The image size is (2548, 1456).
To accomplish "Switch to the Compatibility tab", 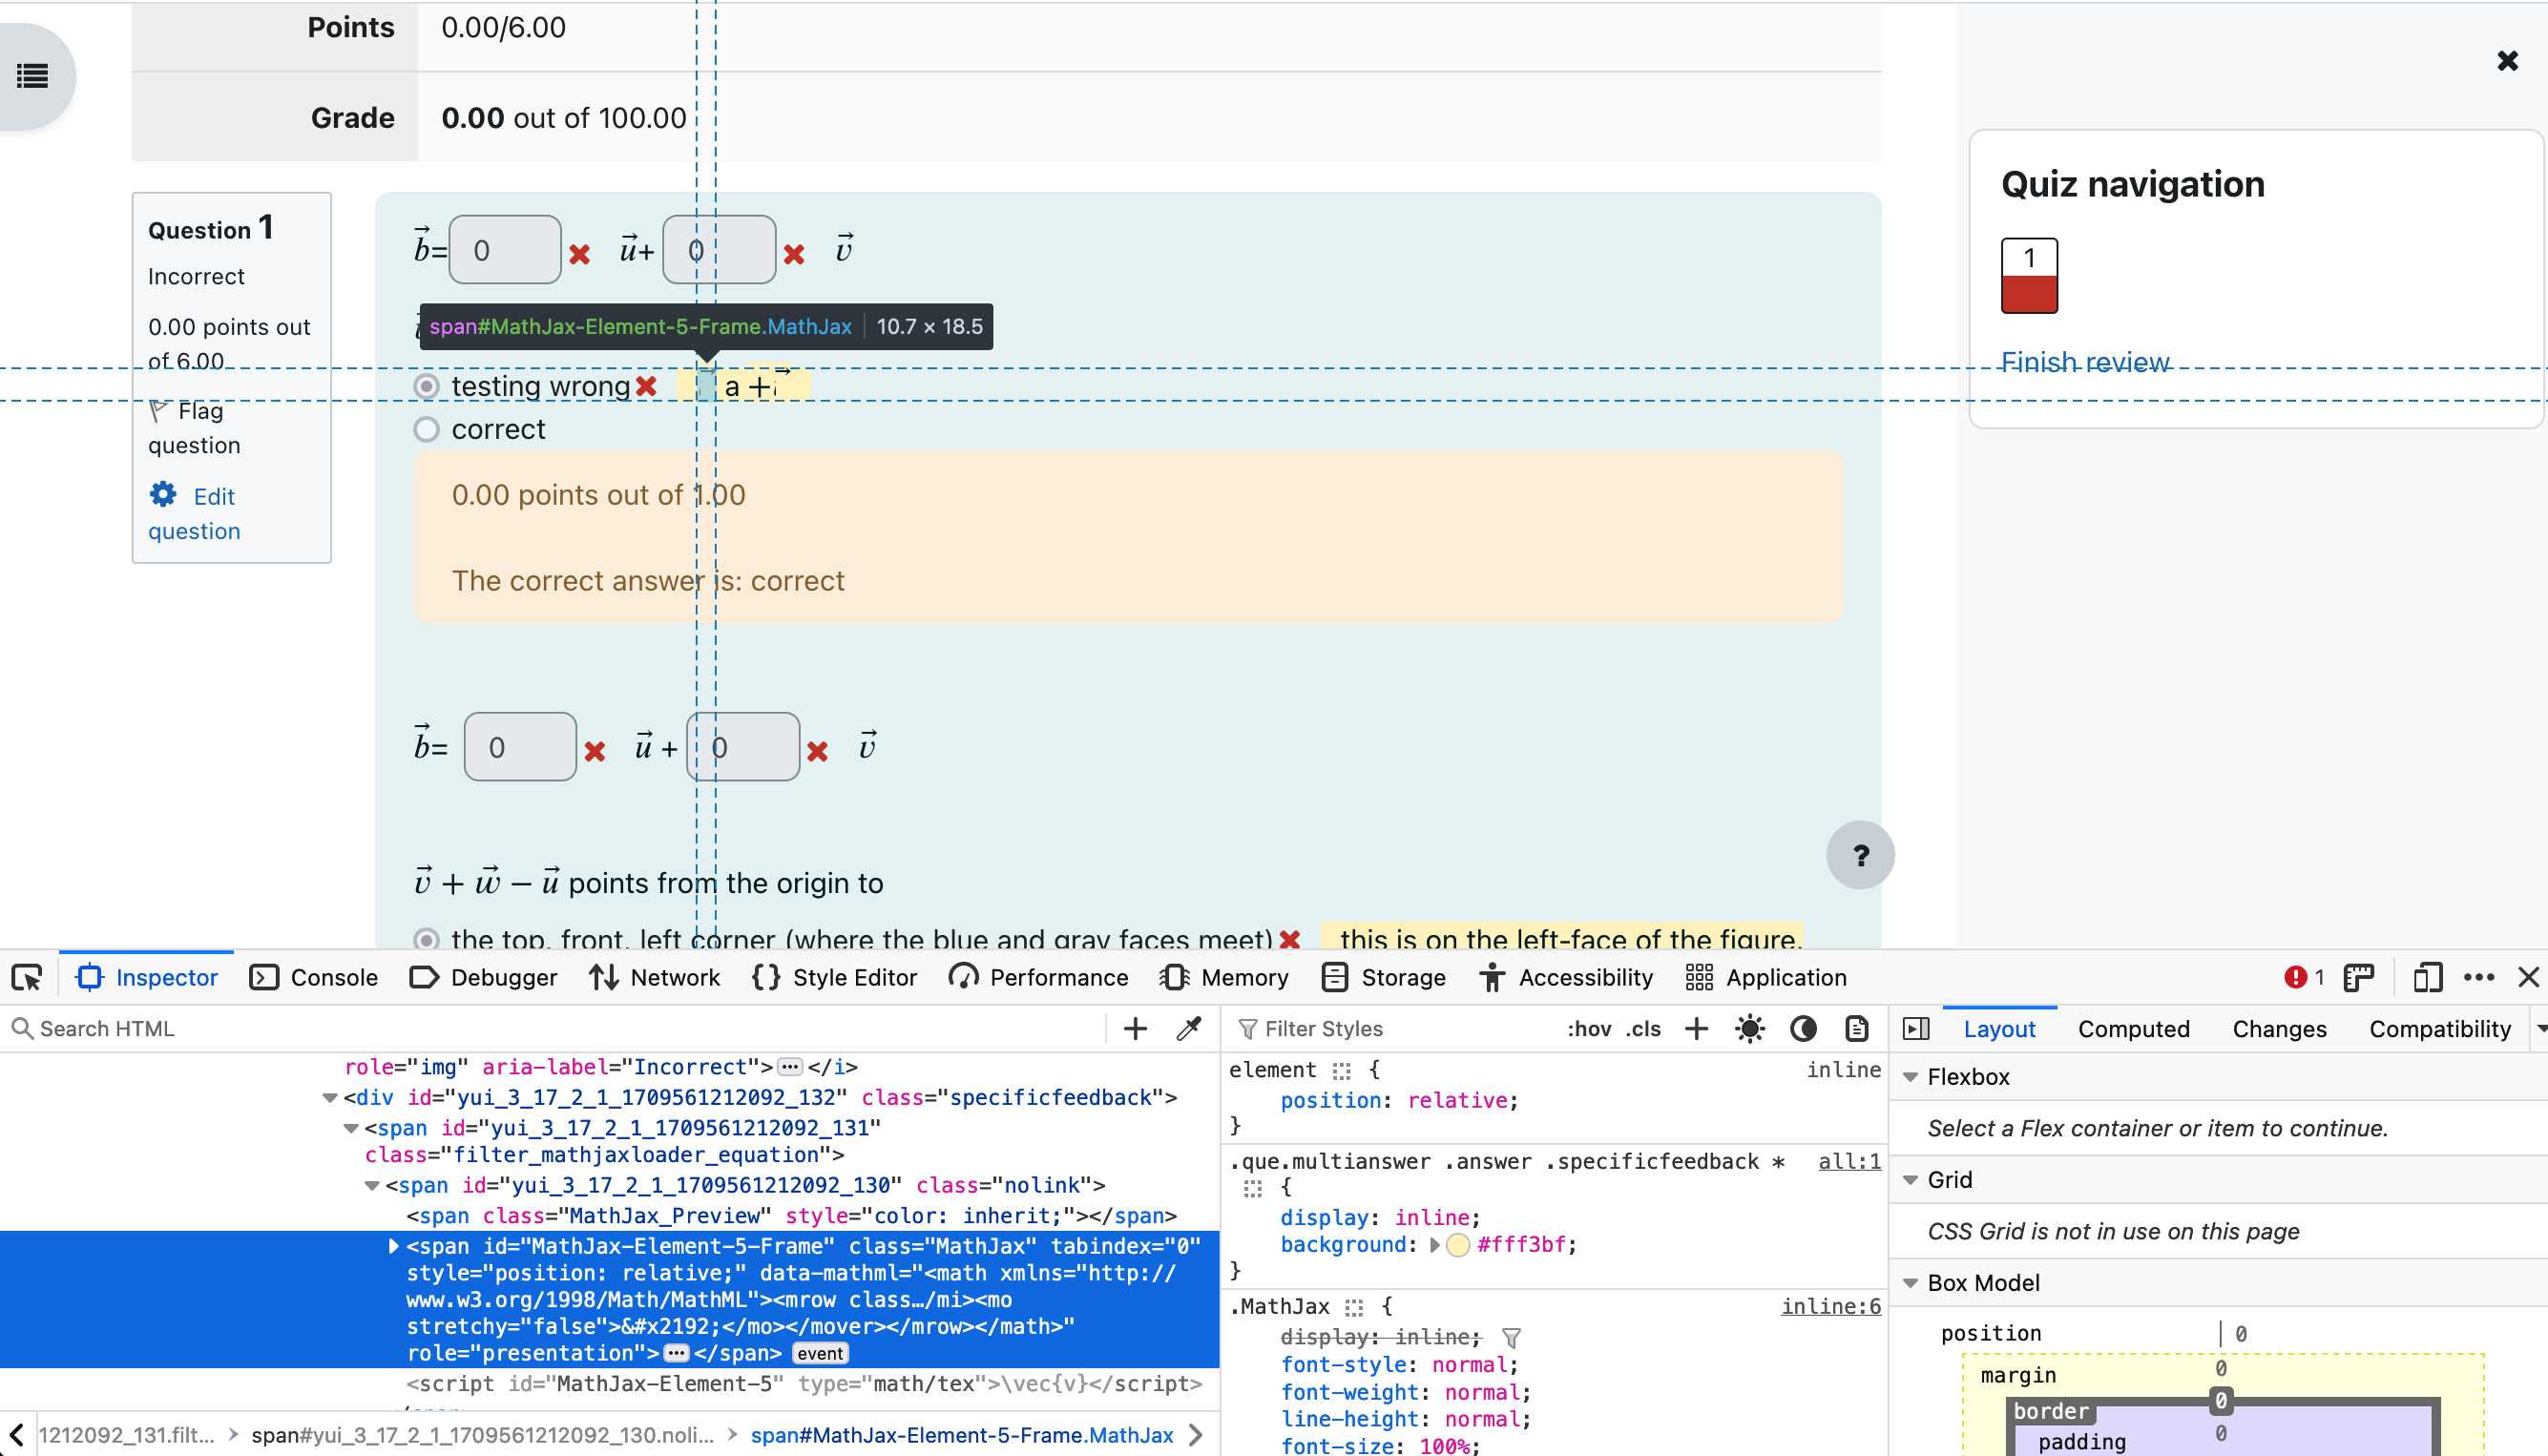I will point(2439,1028).
